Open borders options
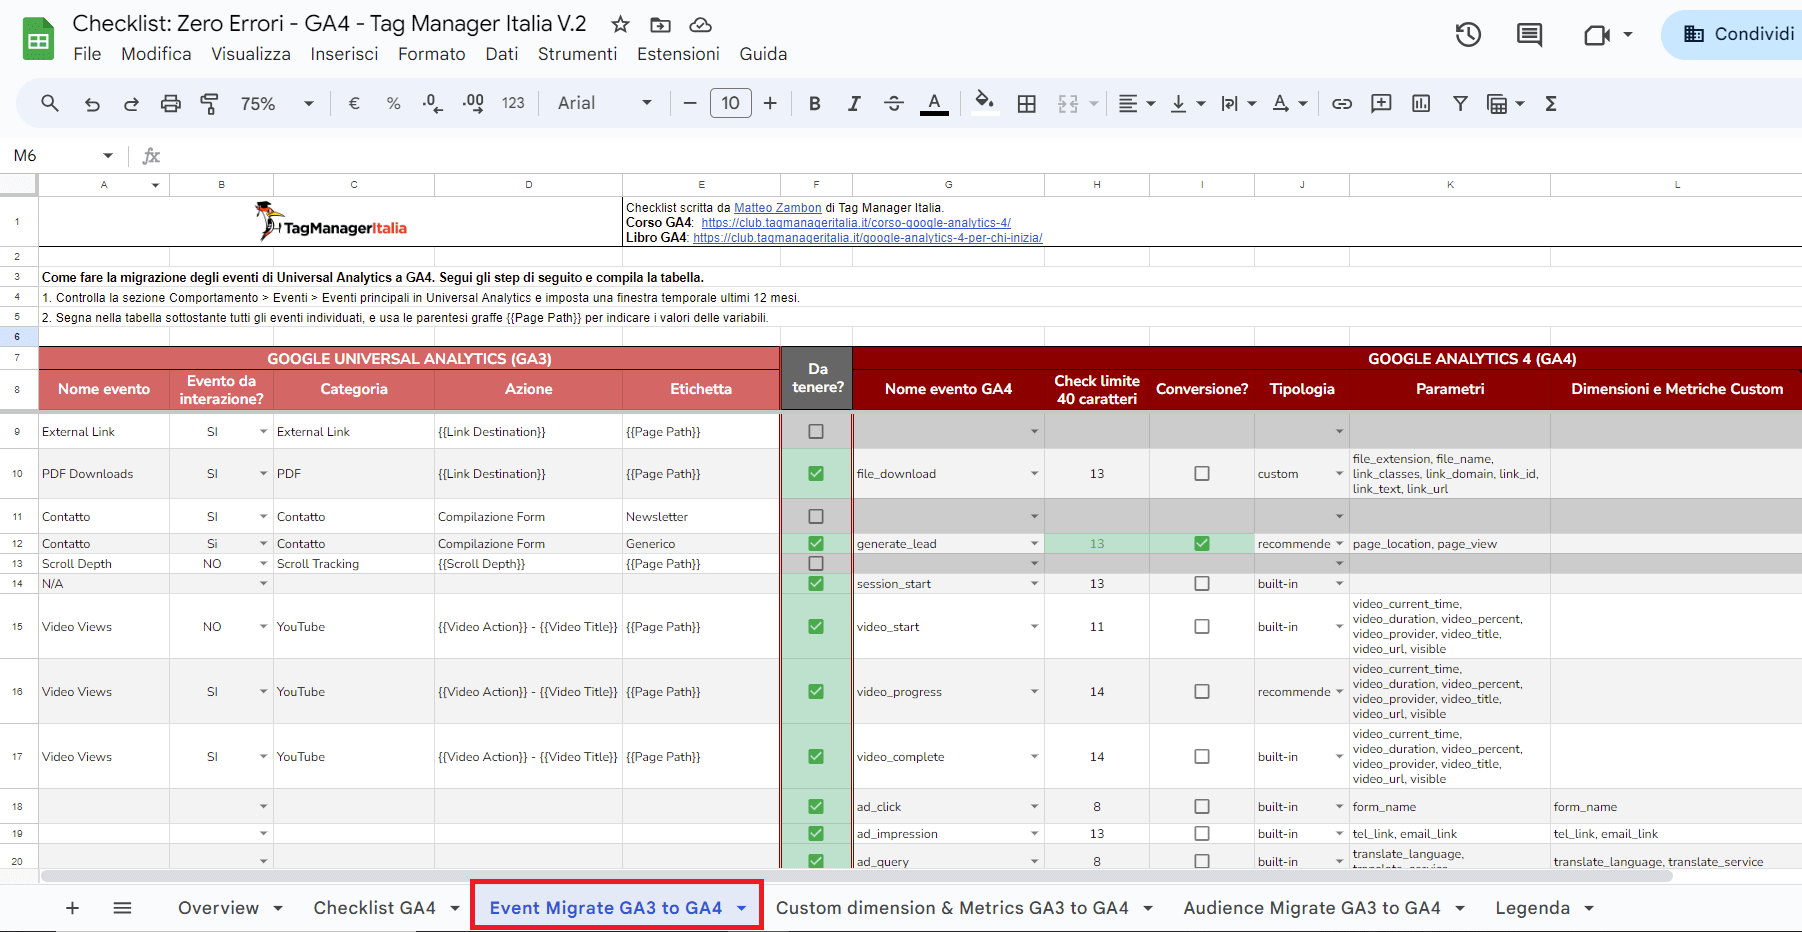 pyautogui.click(x=1027, y=103)
